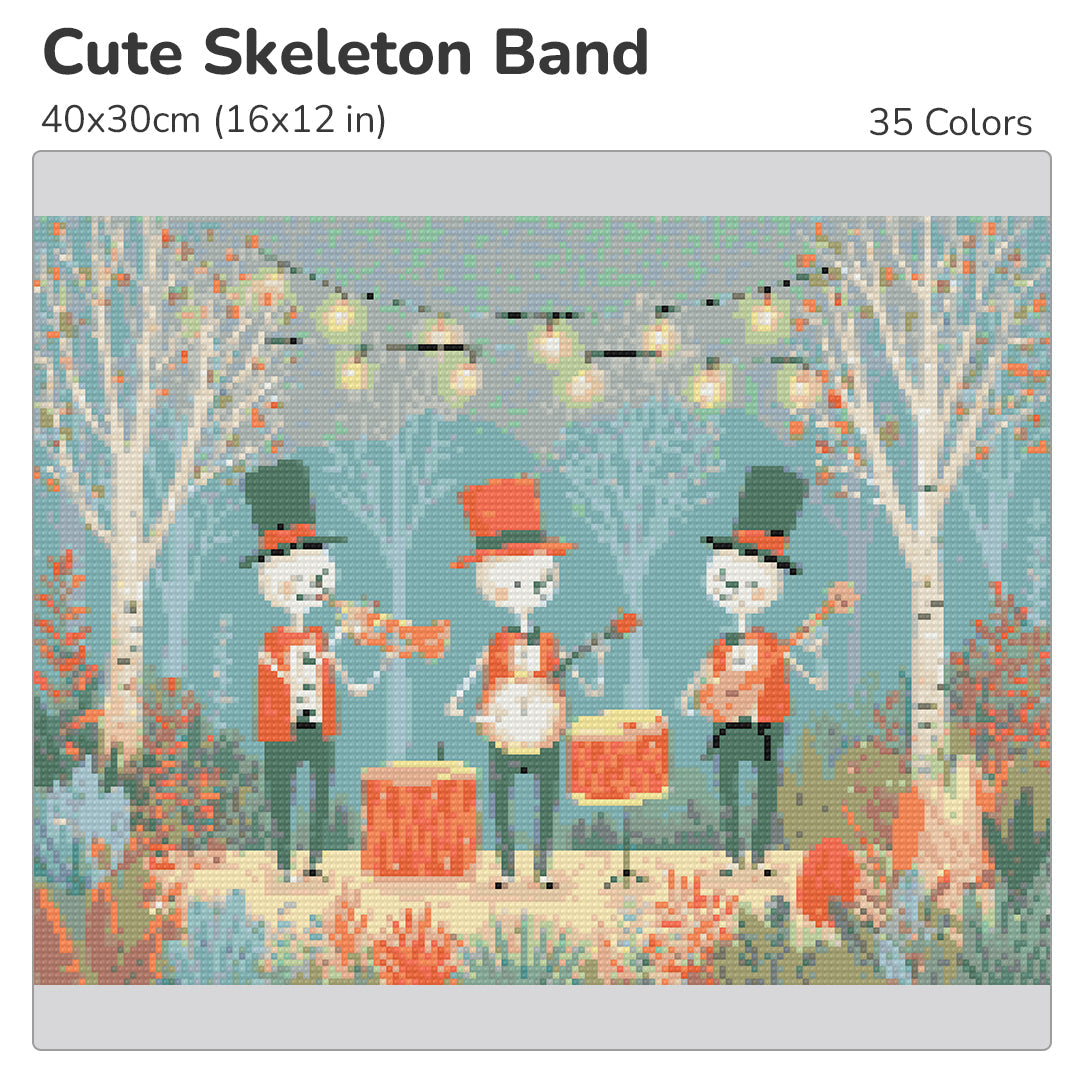Image resolution: width=1080 pixels, height=1080 pixels.
Task: Click the left skeleton's face
Action: point(296,581)
